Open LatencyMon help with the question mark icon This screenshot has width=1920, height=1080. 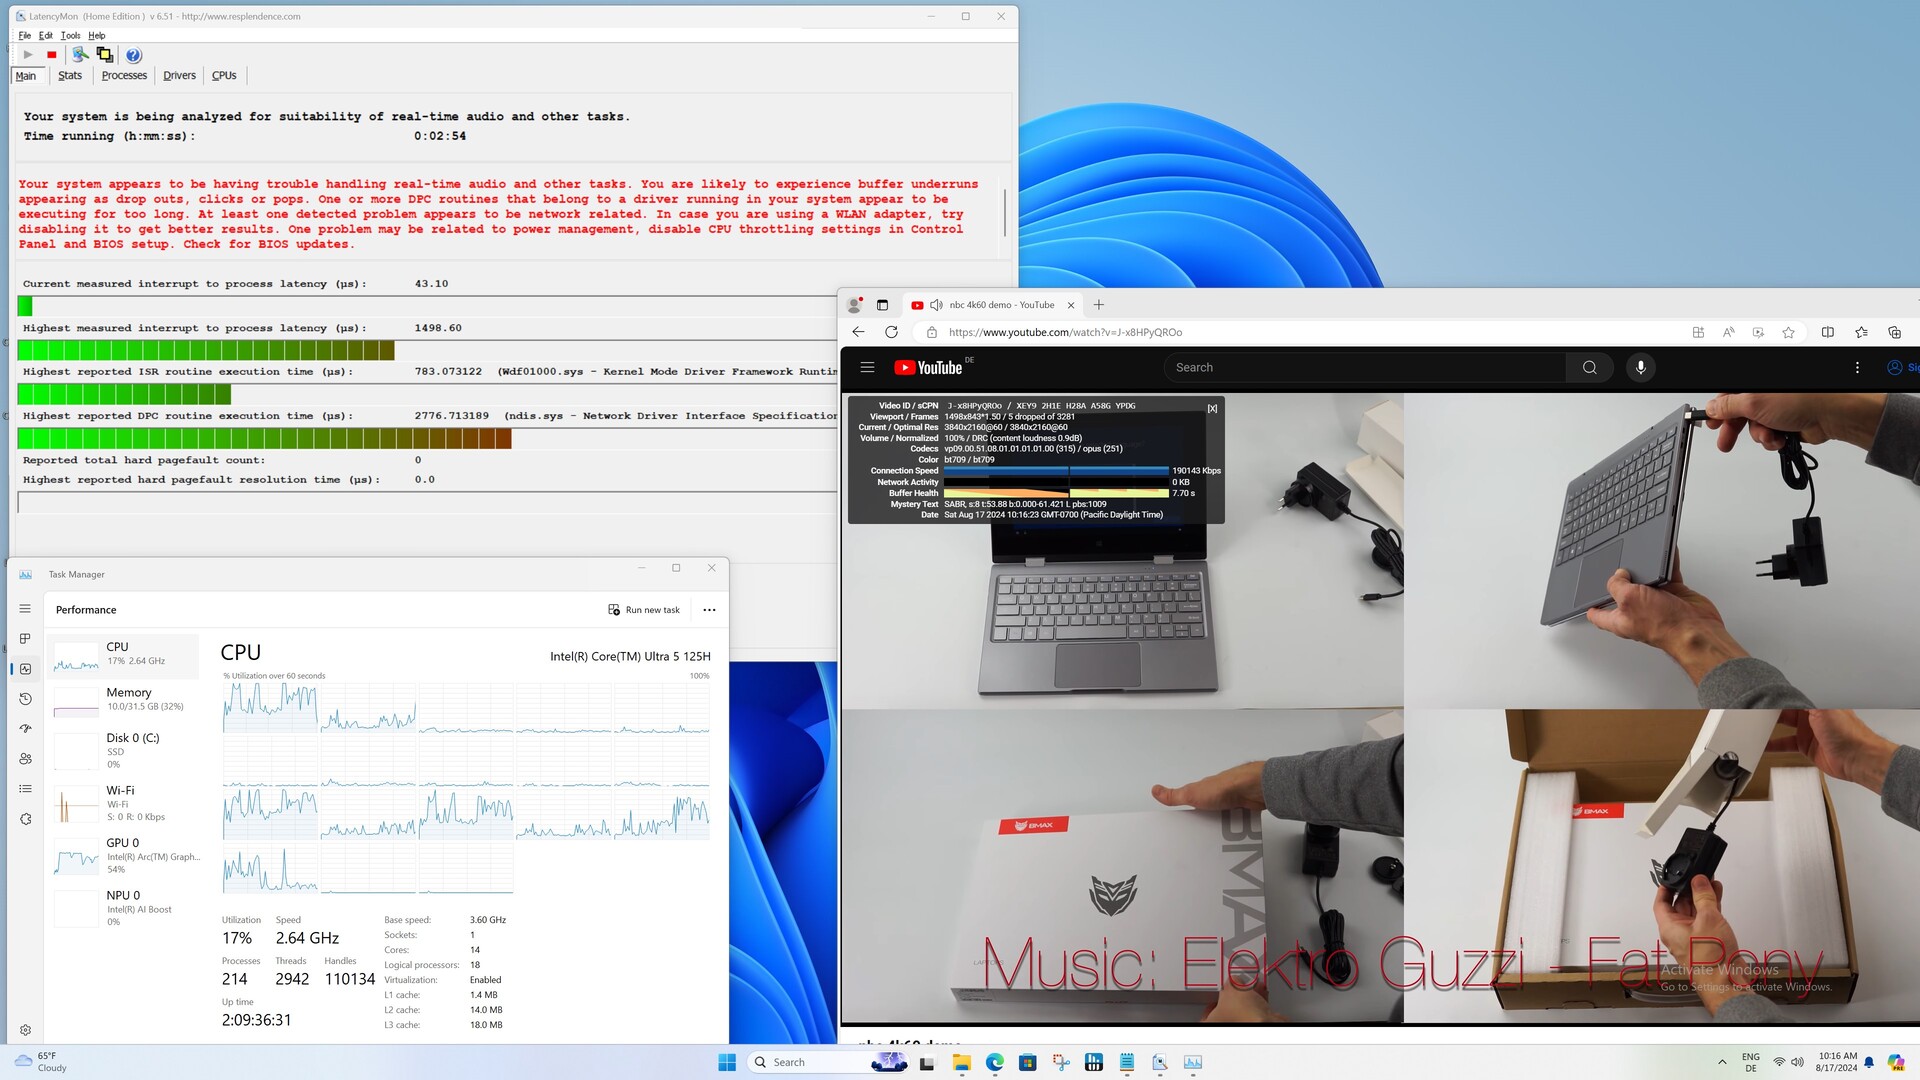tap(133, 55)
